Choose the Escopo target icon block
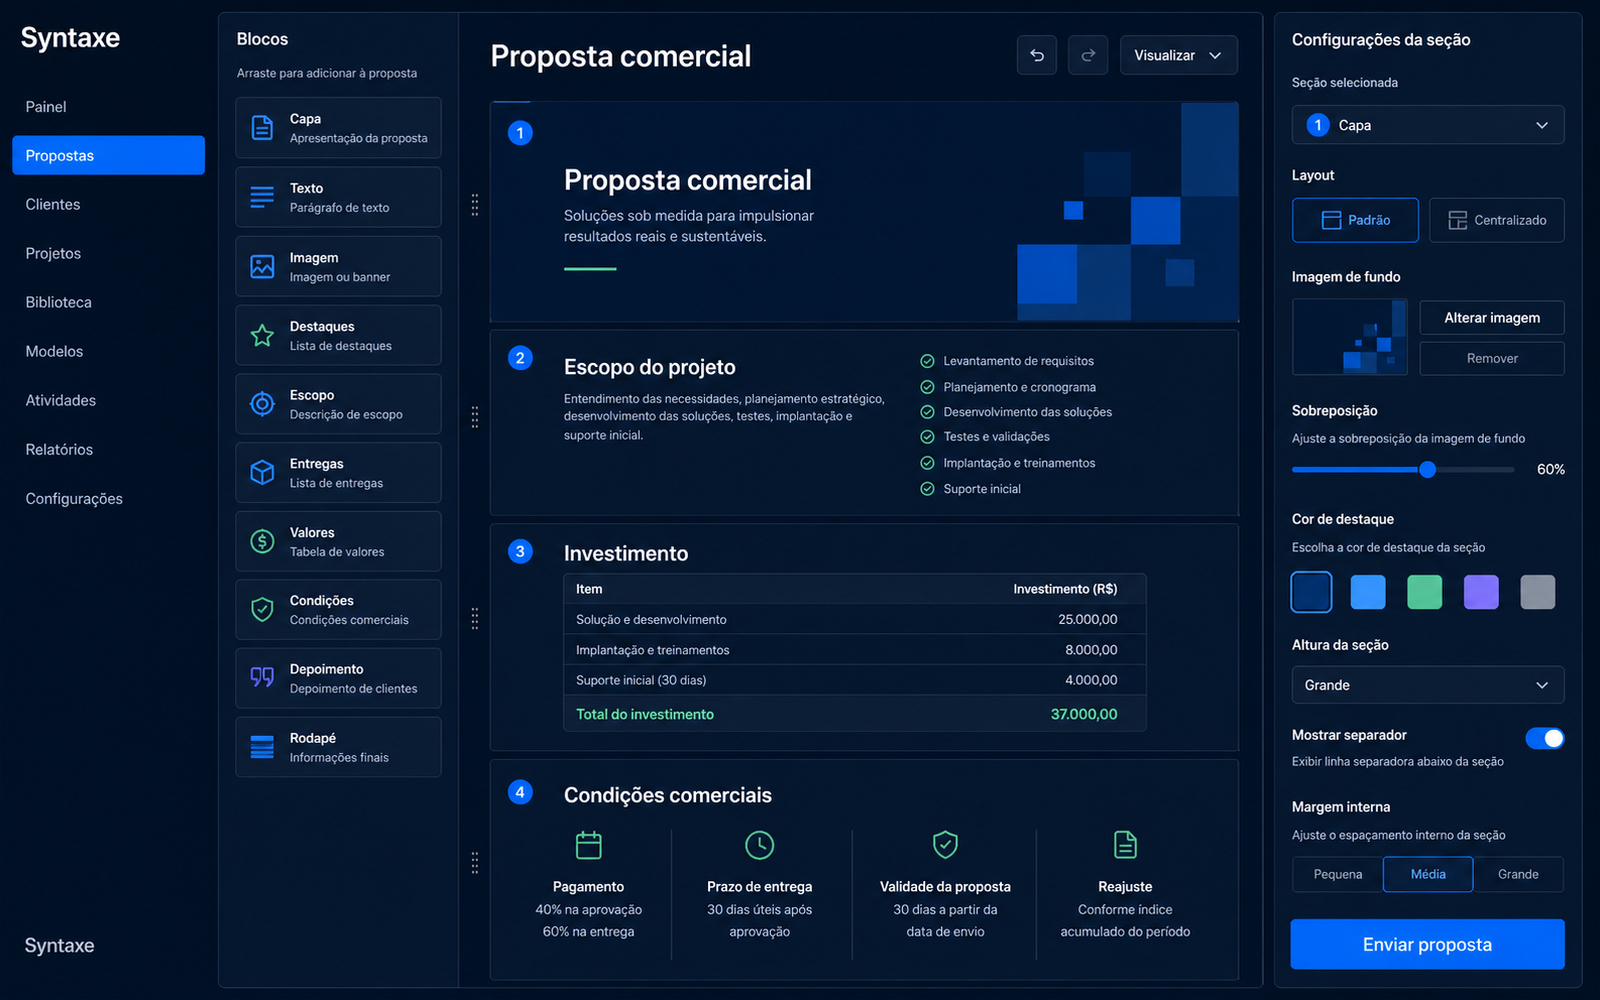 338,404
